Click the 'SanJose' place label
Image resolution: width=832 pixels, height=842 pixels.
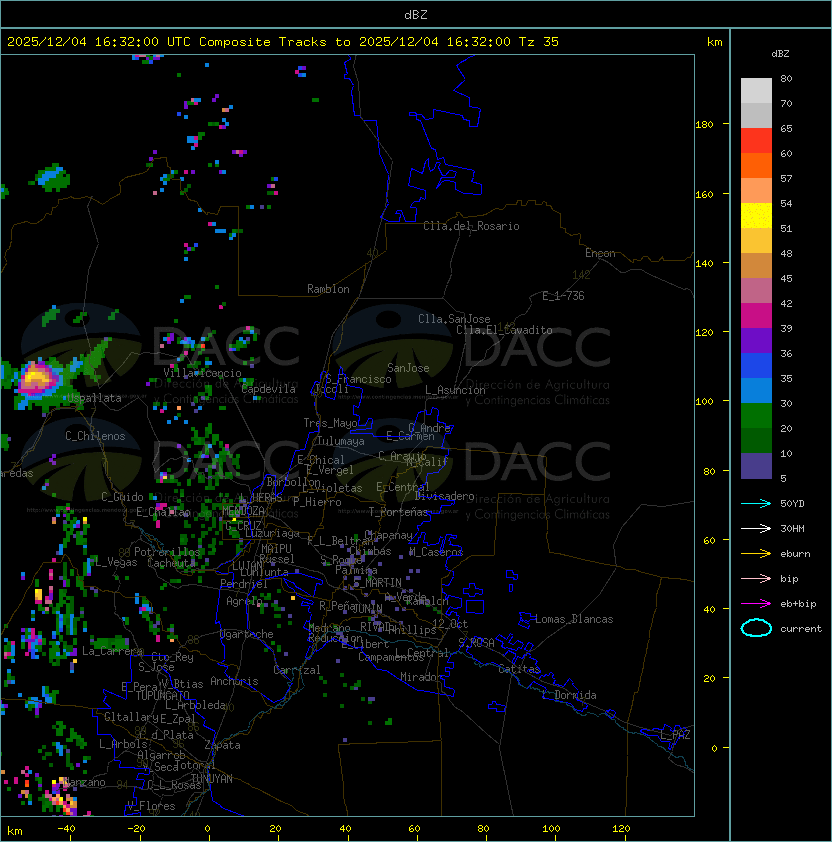(x=408, y=368)
